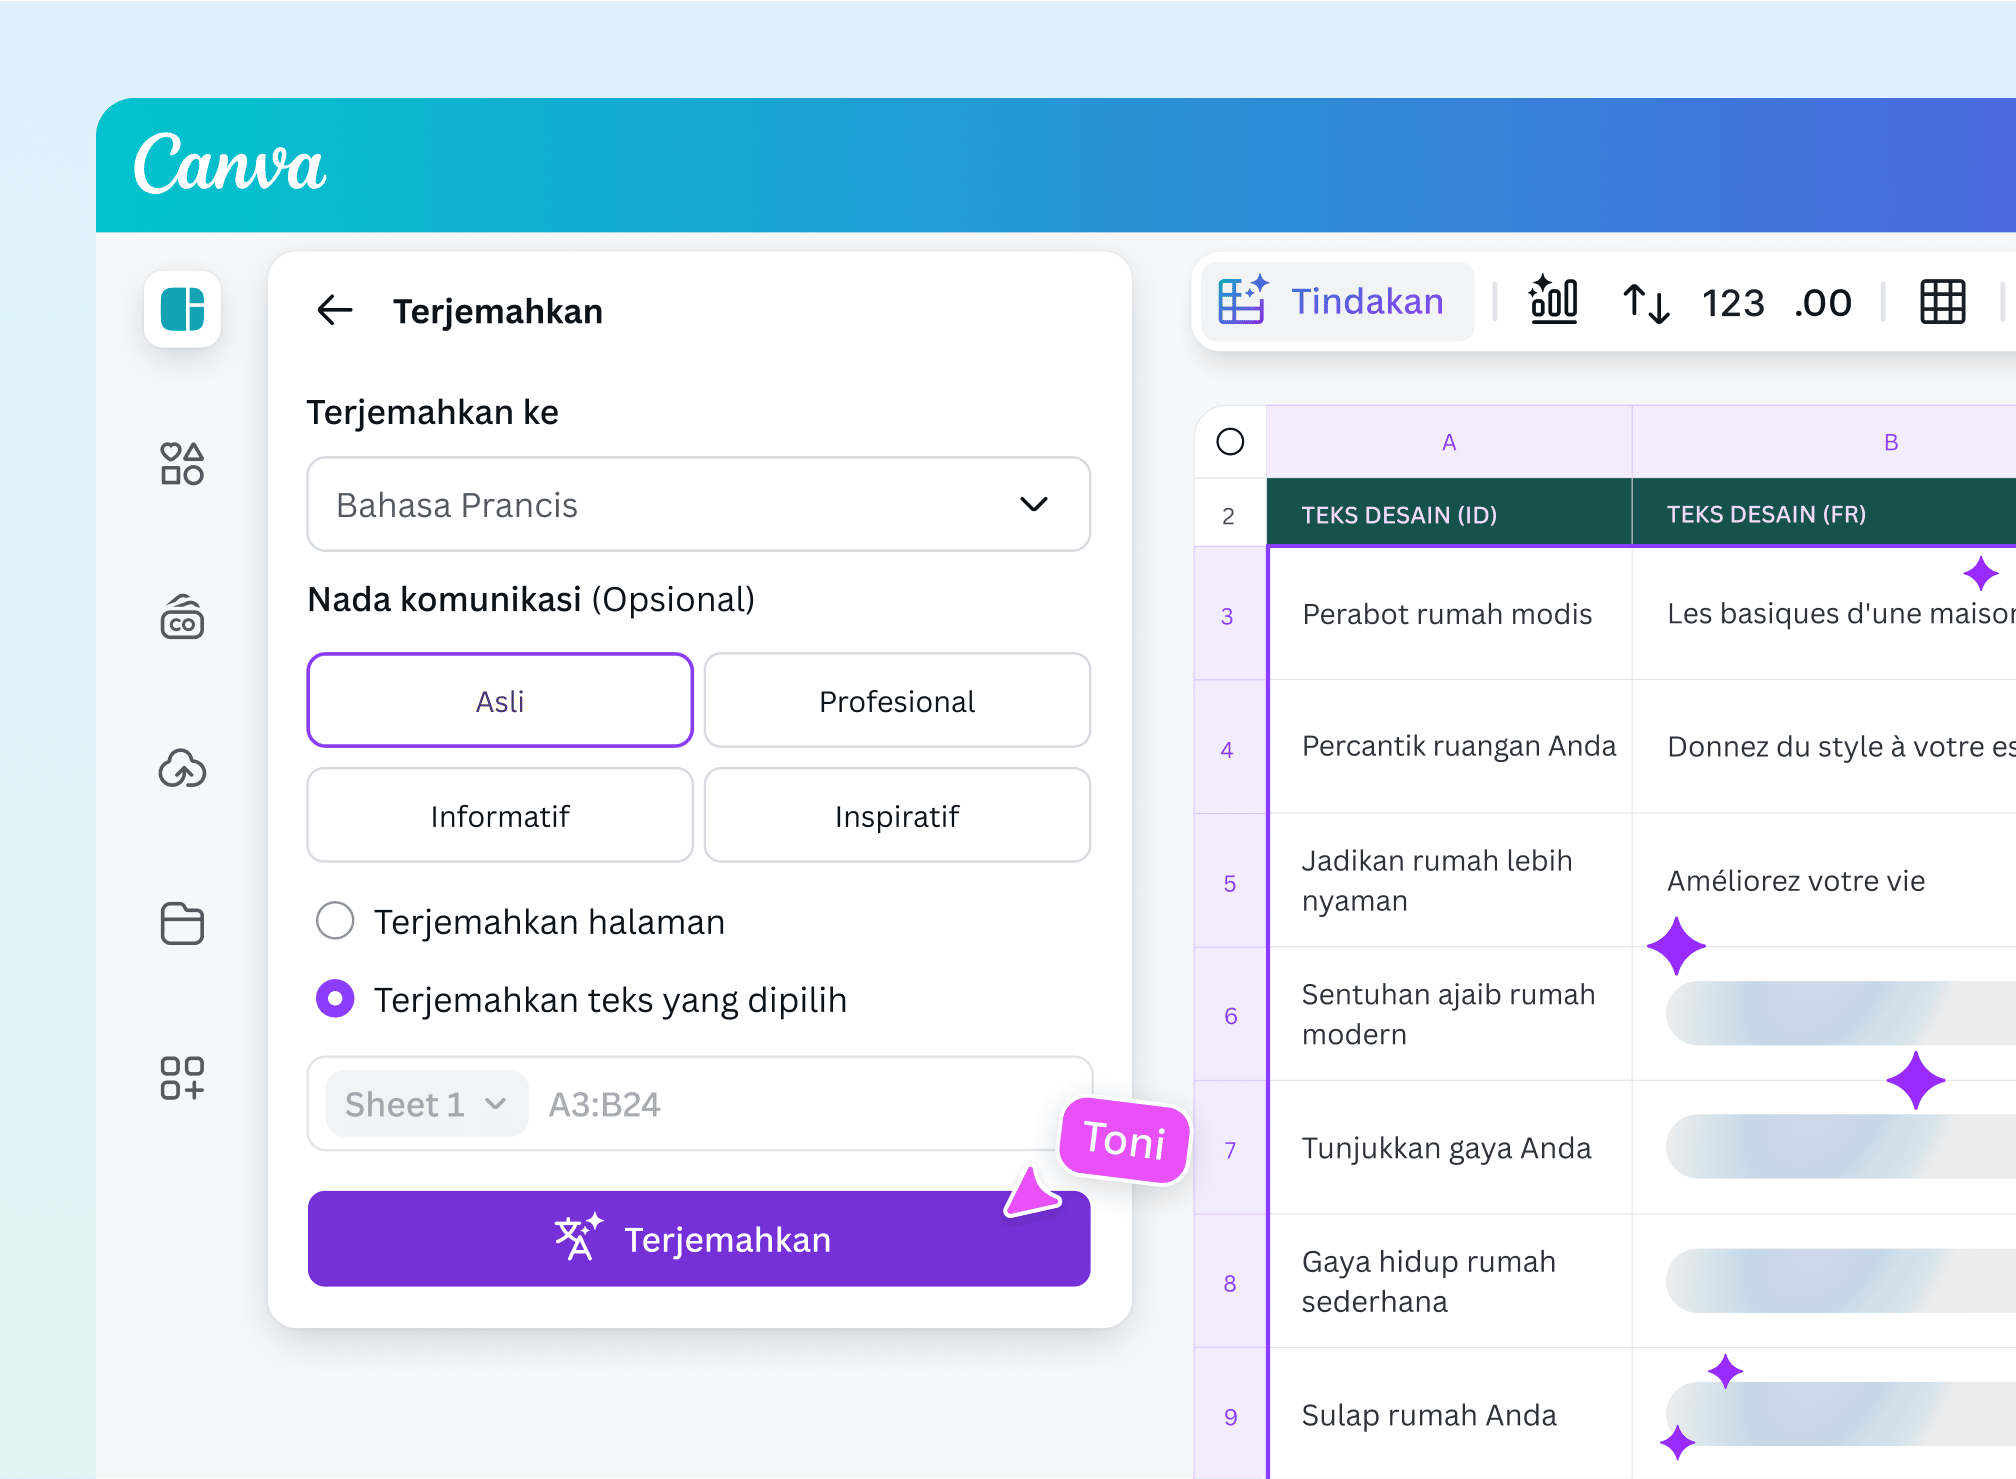
Task: Click the 123 number formatting icon
Action: (1733, 301)
